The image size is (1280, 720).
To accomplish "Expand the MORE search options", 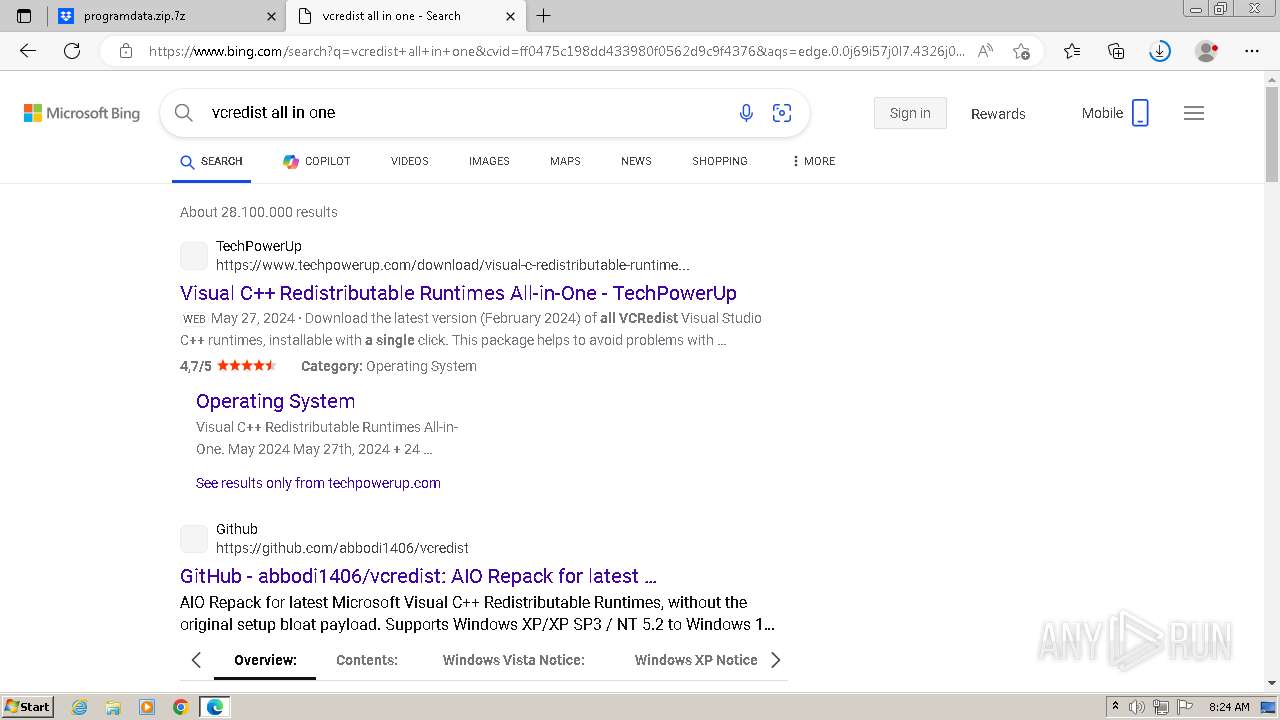I will pos(813,161).
